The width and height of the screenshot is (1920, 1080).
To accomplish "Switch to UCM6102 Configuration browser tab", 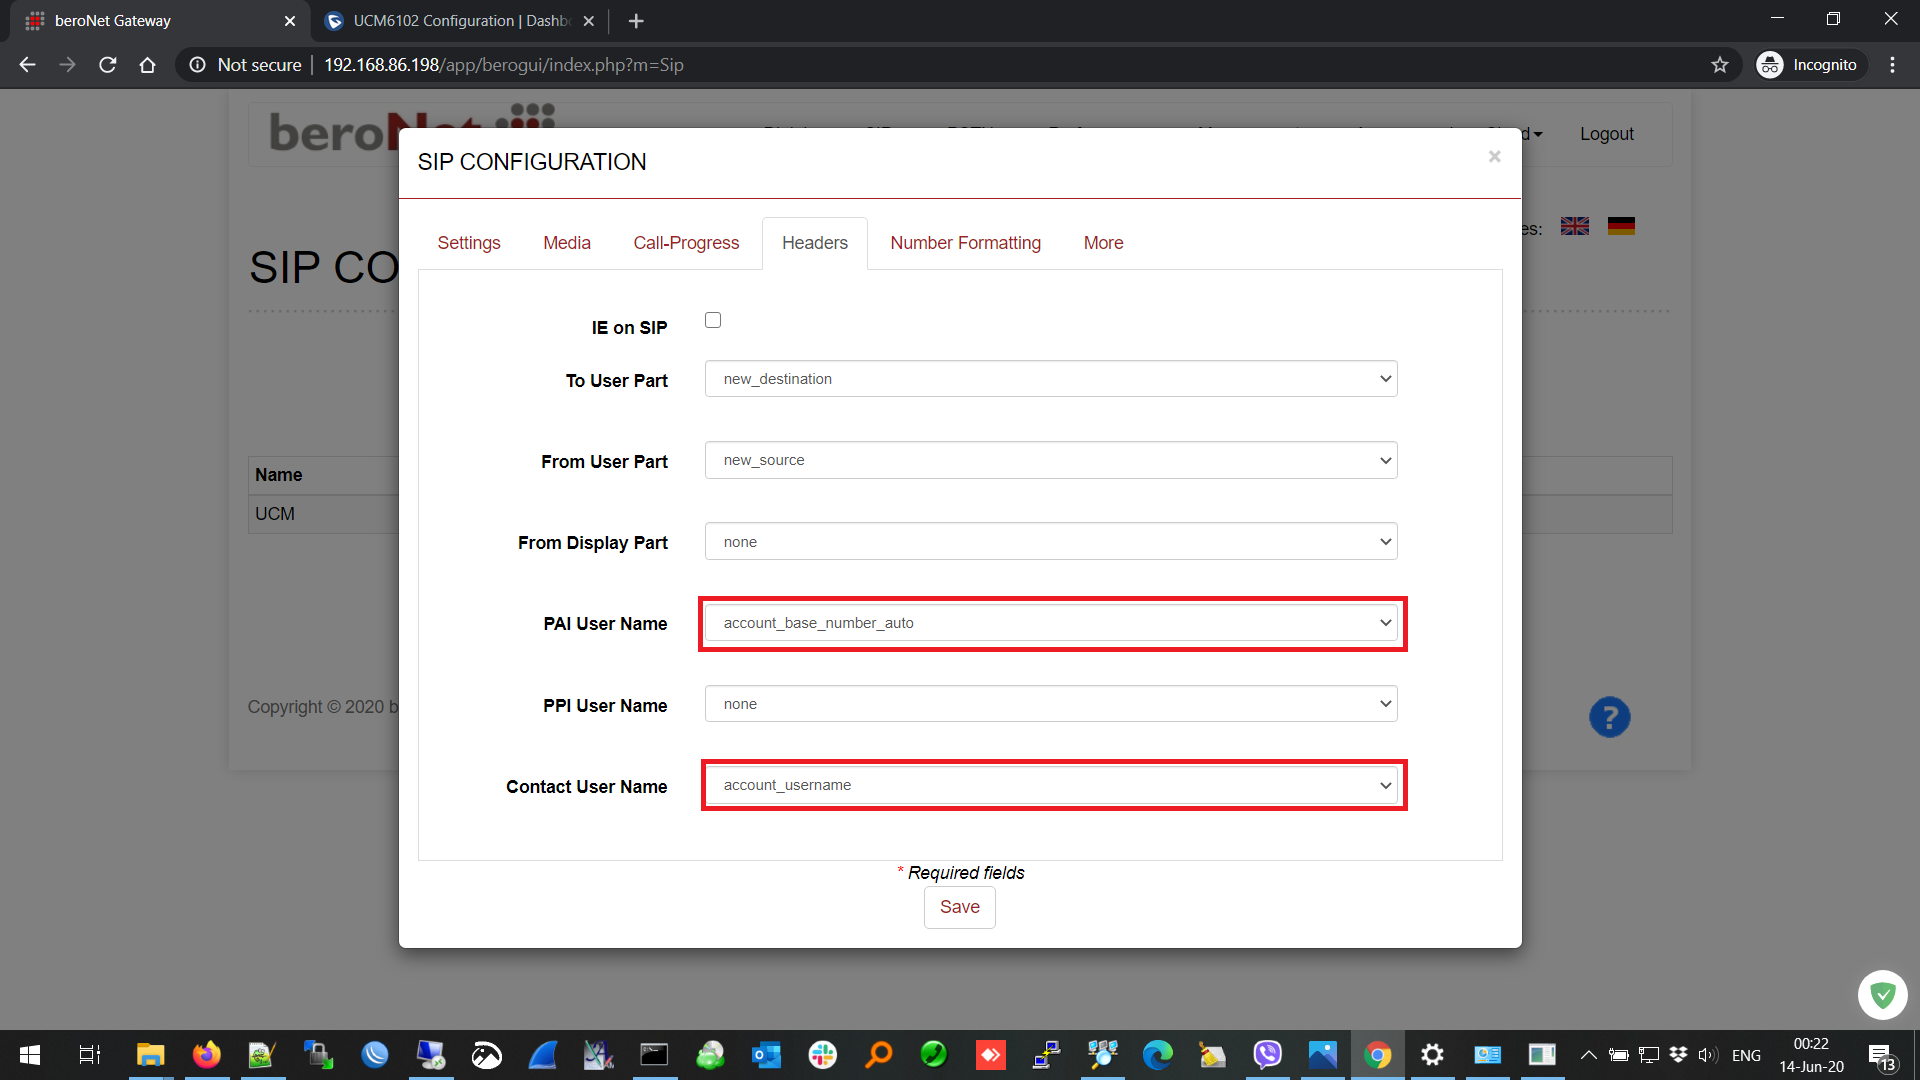I will [460, 21].
